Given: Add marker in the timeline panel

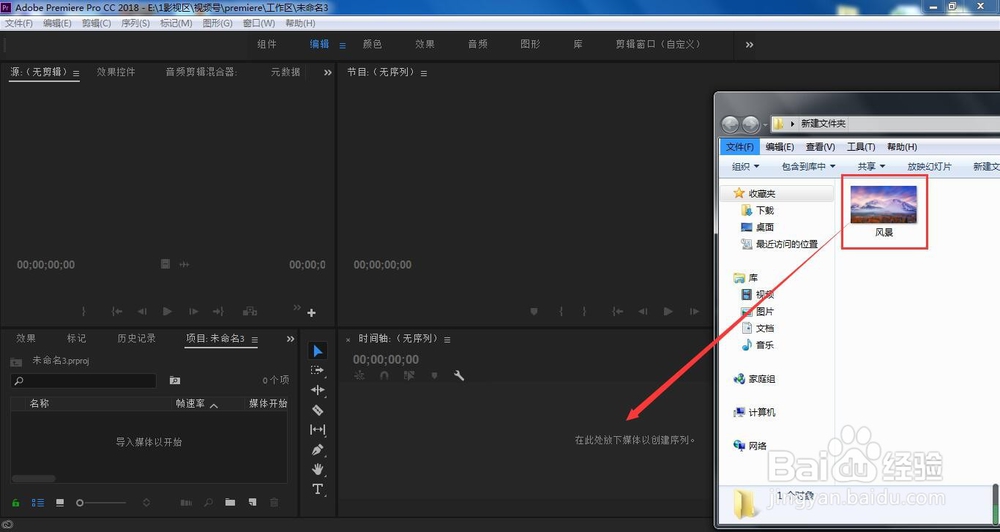Looking at the screenshot, I should (x=434, y=376).
